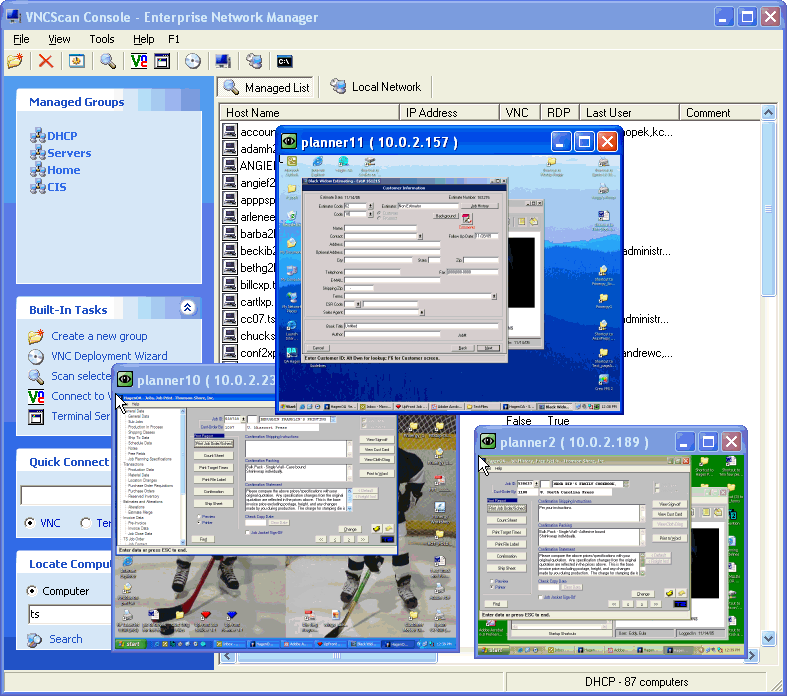This screenshot has width=787, height=696.
Task: Click the CIS group network icon
Action: [x=38, y=187]
